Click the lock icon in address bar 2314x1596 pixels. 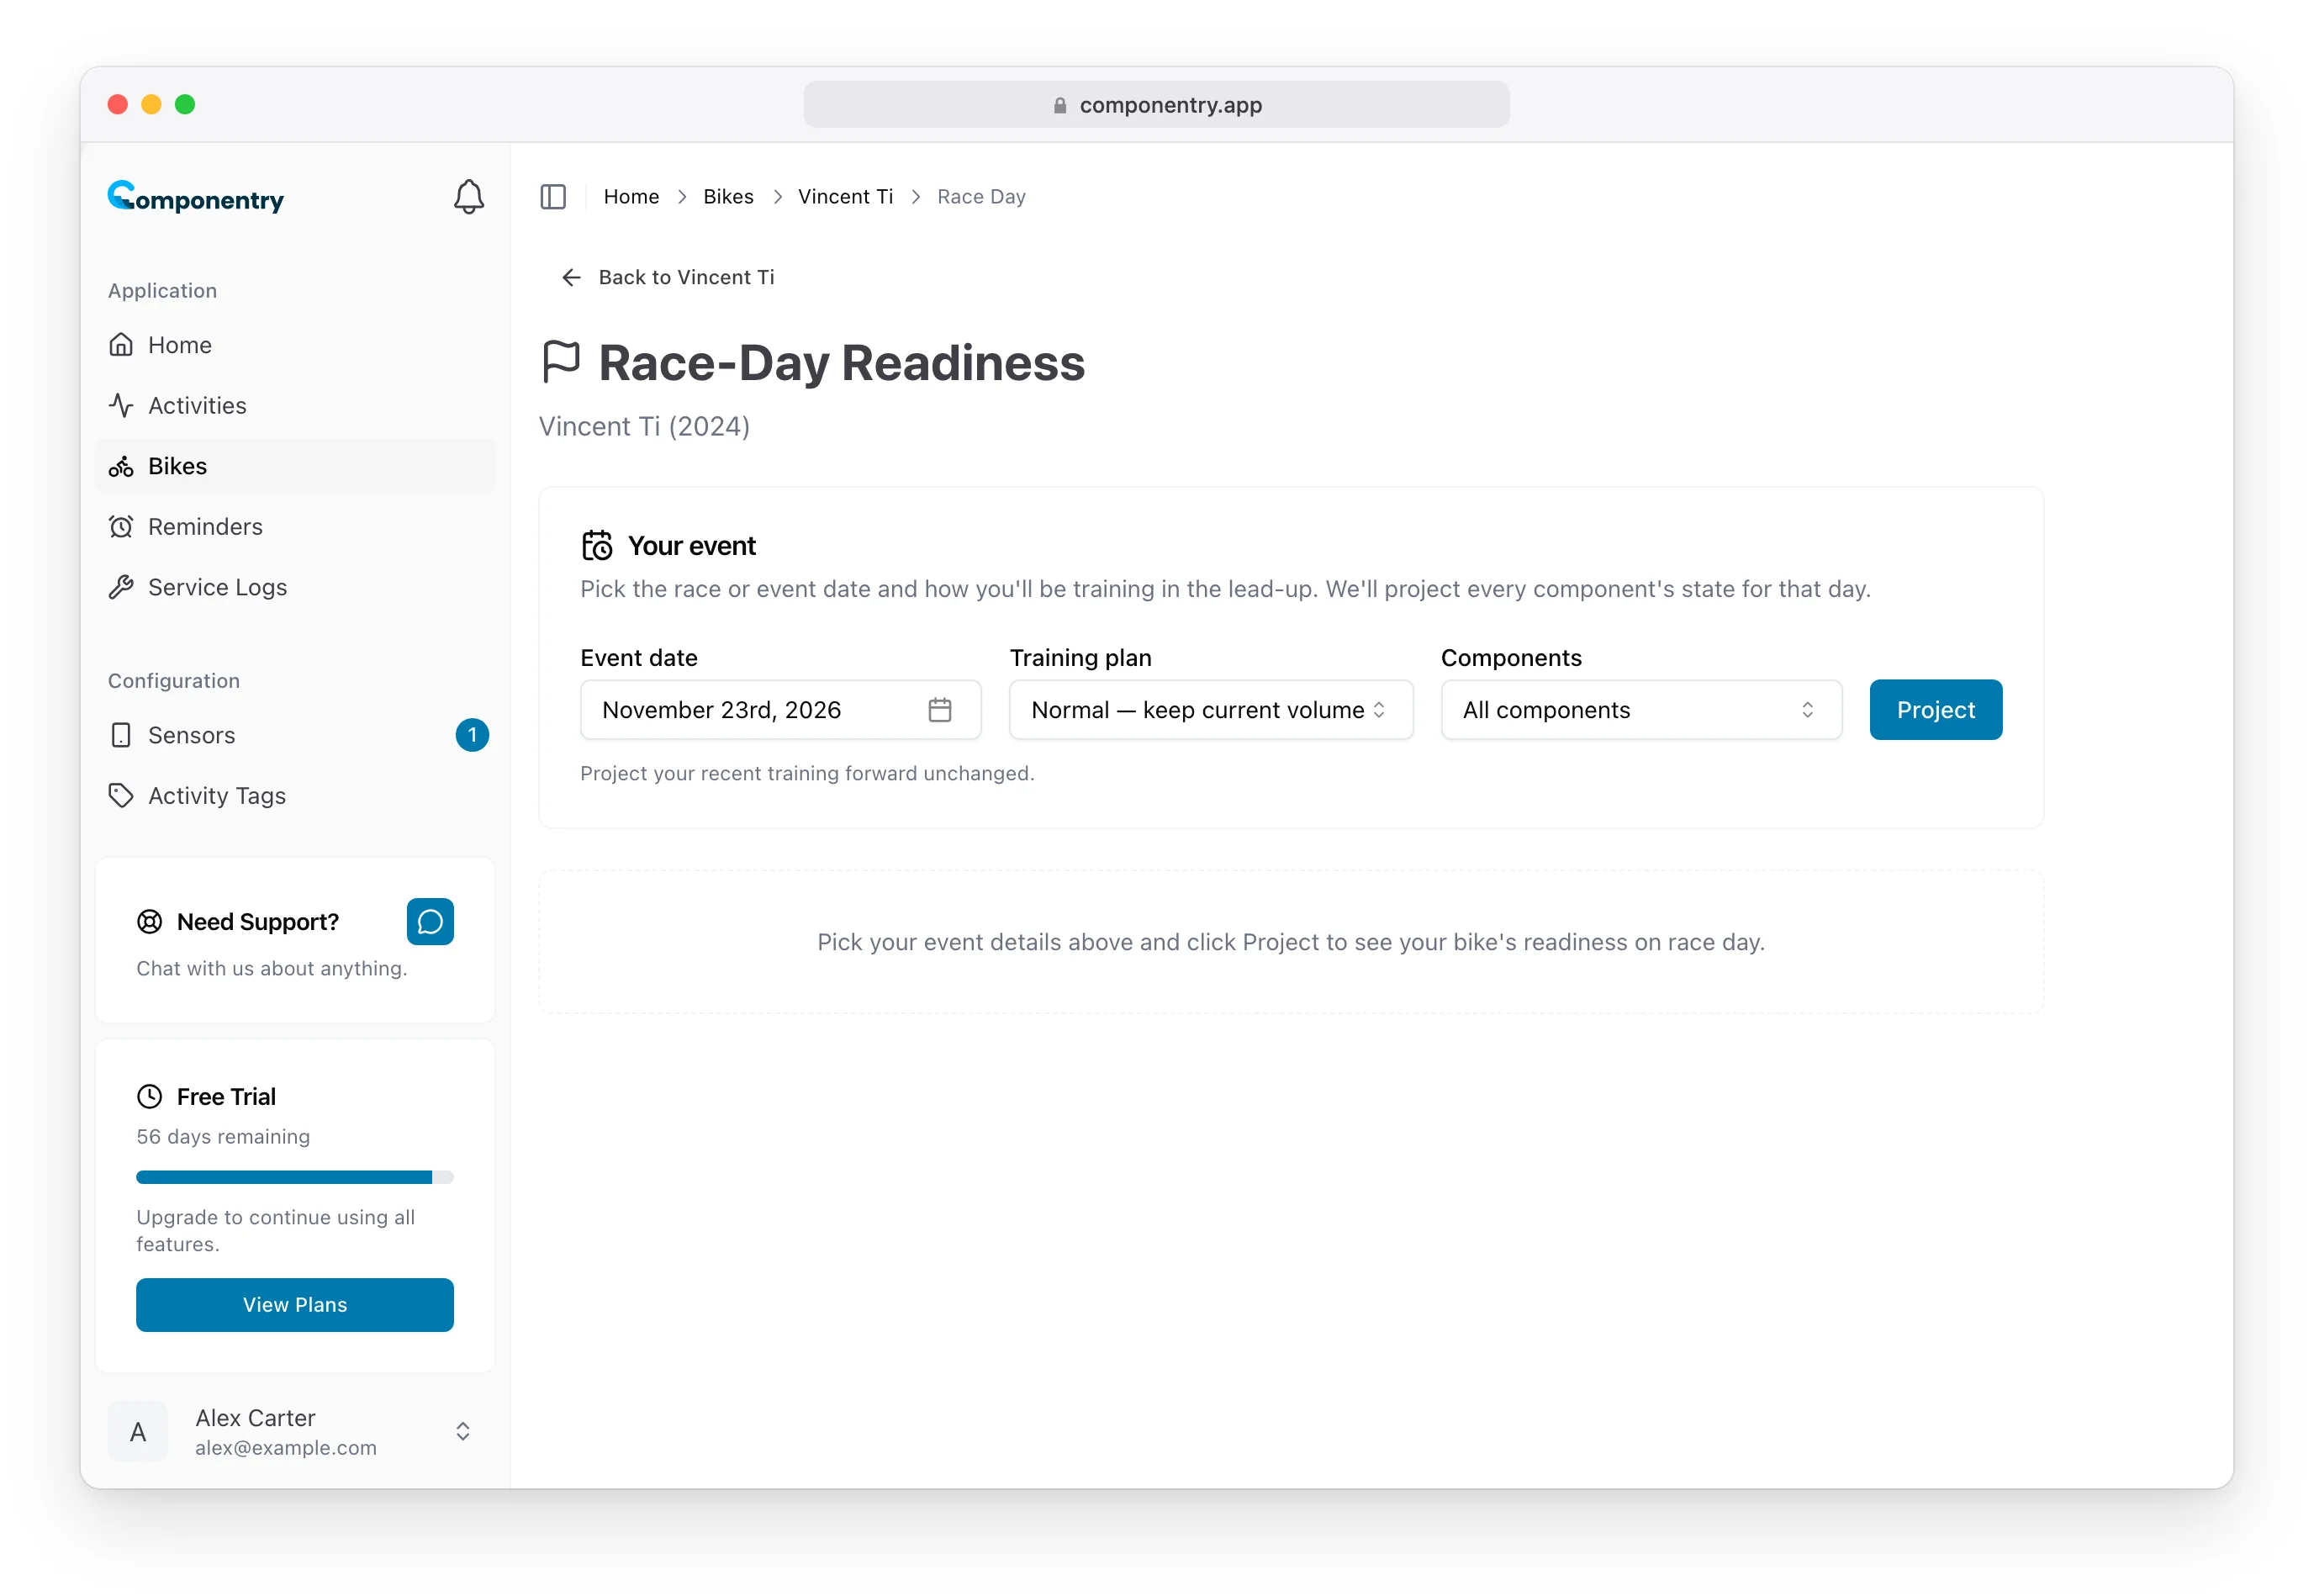tap(1059, 105)
